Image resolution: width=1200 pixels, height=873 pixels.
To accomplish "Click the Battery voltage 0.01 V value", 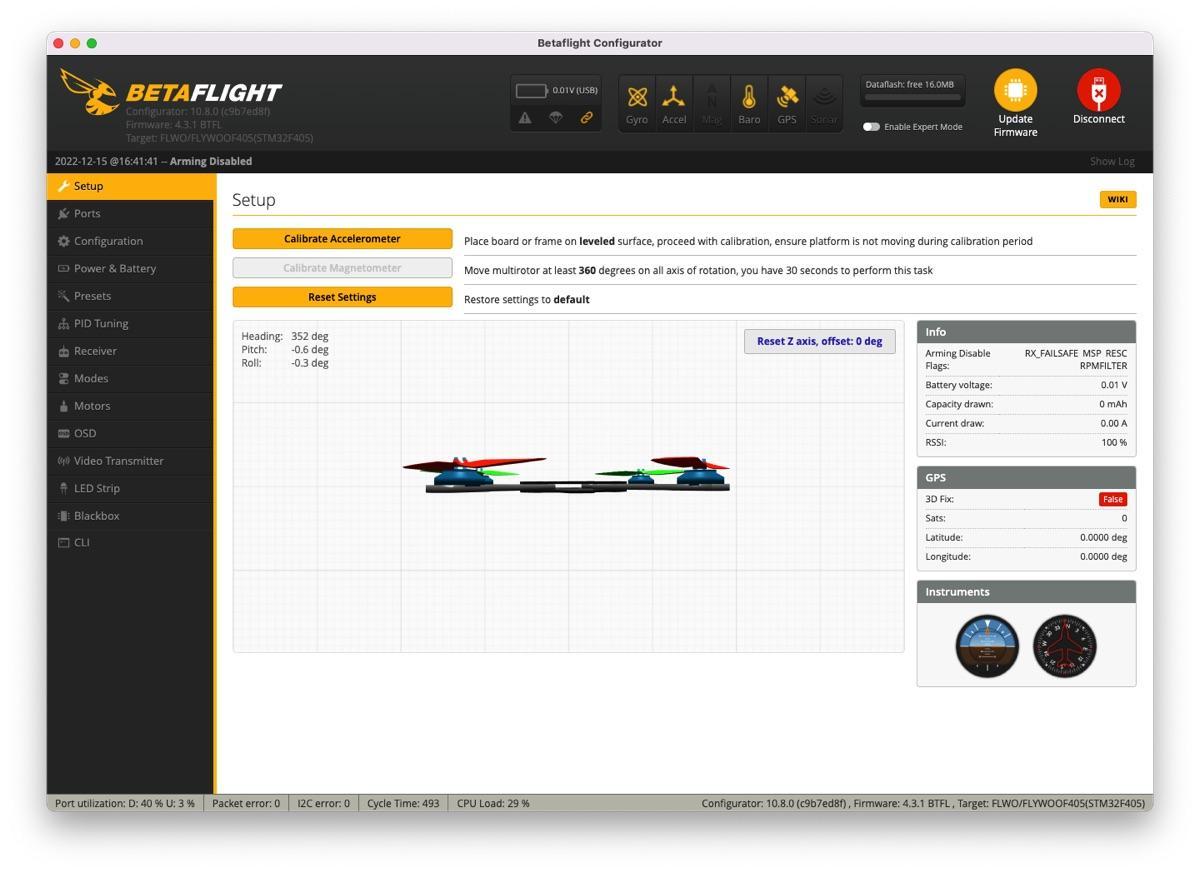I will pos(1114,385).
